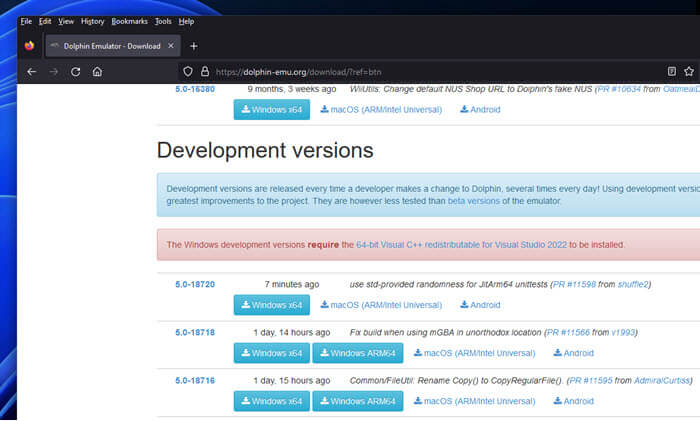Viewport: 700px width, 421px height.
Task: Download macOS build for 5.0-18718
Action: 474,353
